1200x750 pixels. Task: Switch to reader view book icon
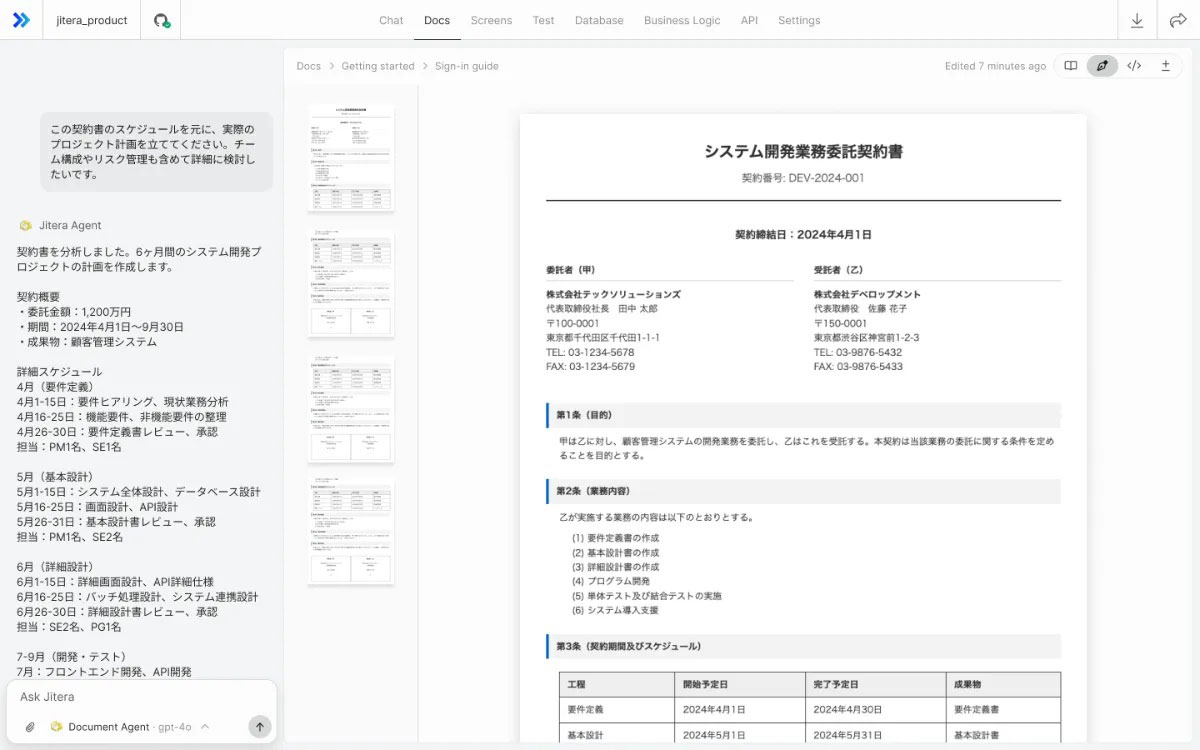[1071, 66]
